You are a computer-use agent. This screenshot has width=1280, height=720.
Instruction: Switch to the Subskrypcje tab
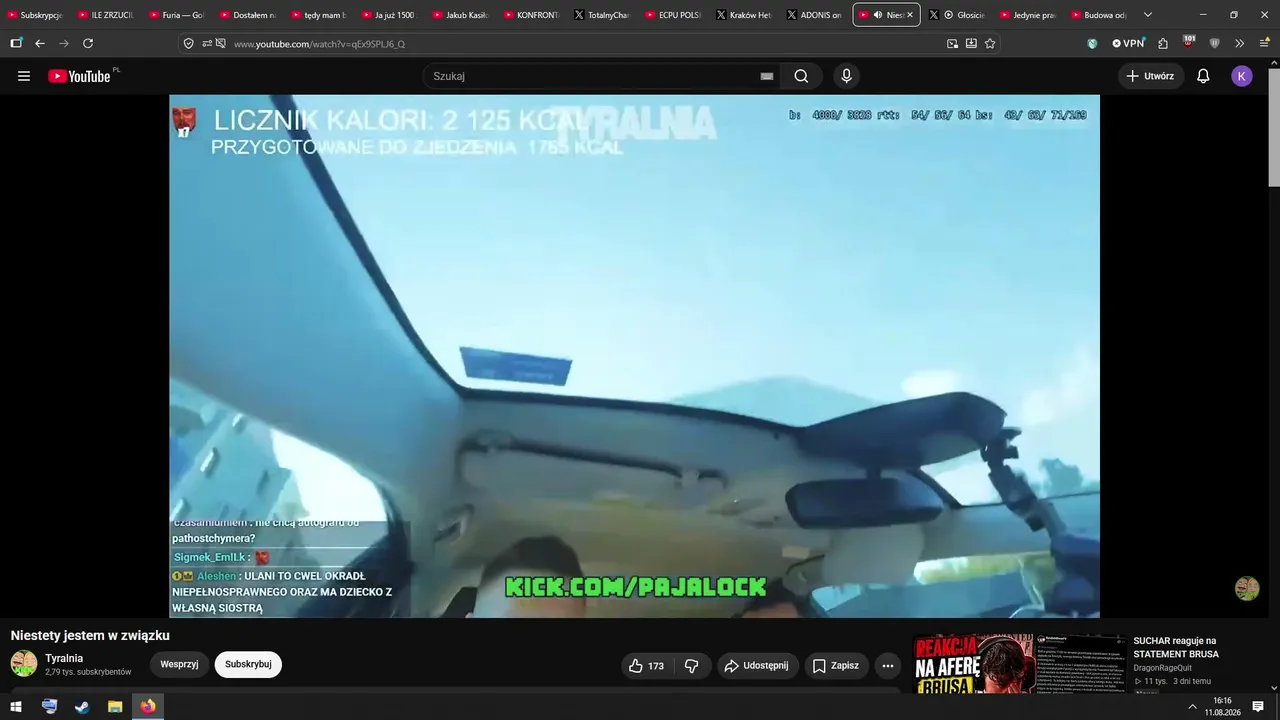35,15
